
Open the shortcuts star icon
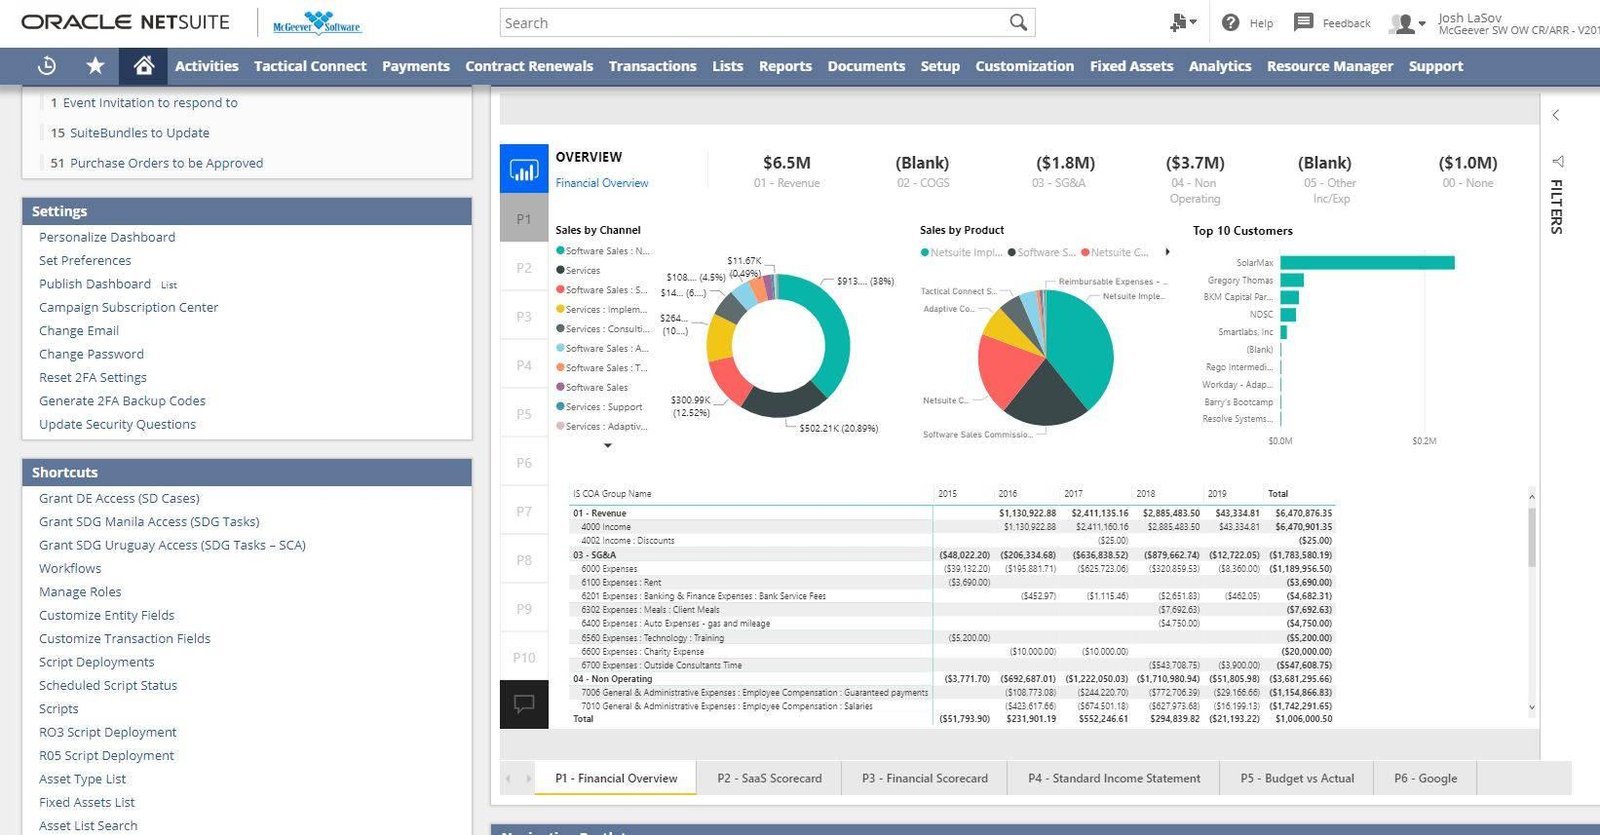coord(95,66)
